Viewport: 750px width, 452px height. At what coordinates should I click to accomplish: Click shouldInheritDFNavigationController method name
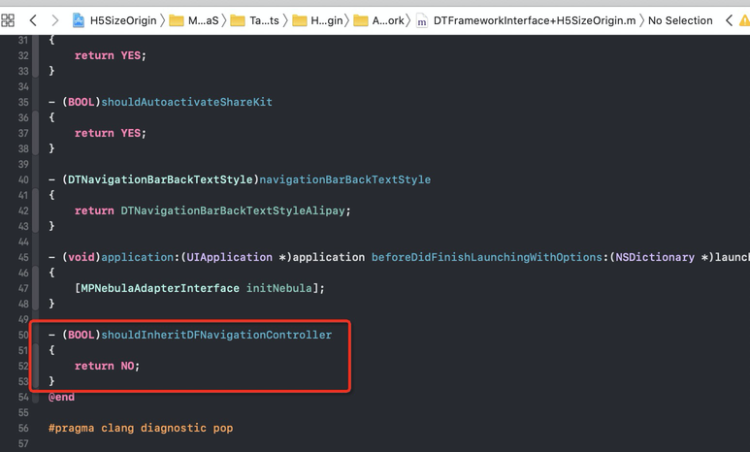click(x=216, y=335)
